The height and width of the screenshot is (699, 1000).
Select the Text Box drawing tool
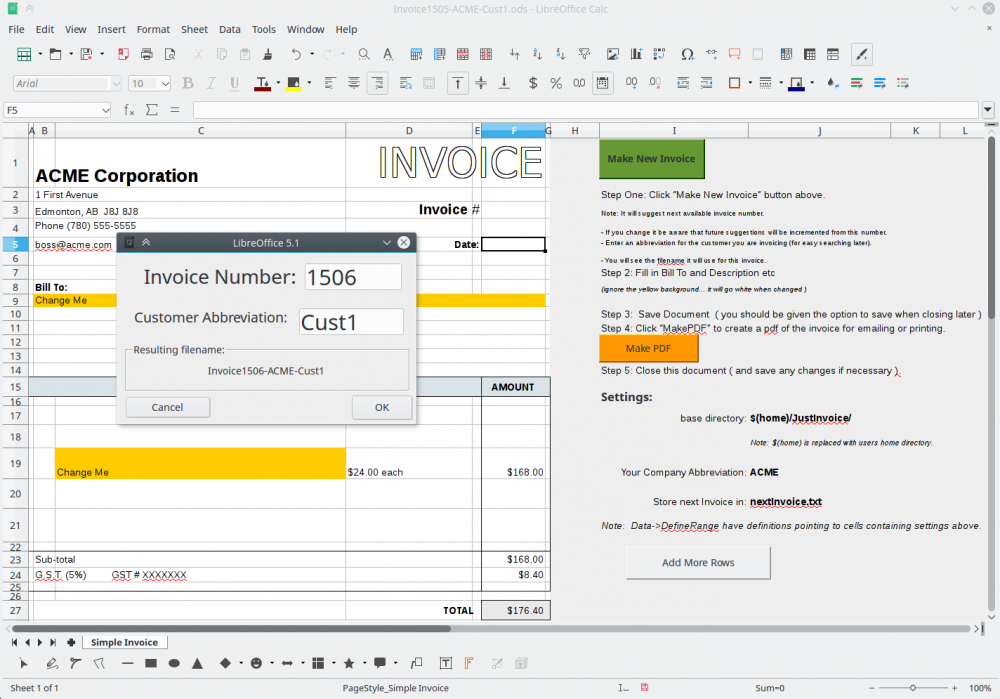pyautogui.click(x=446, y=663)
